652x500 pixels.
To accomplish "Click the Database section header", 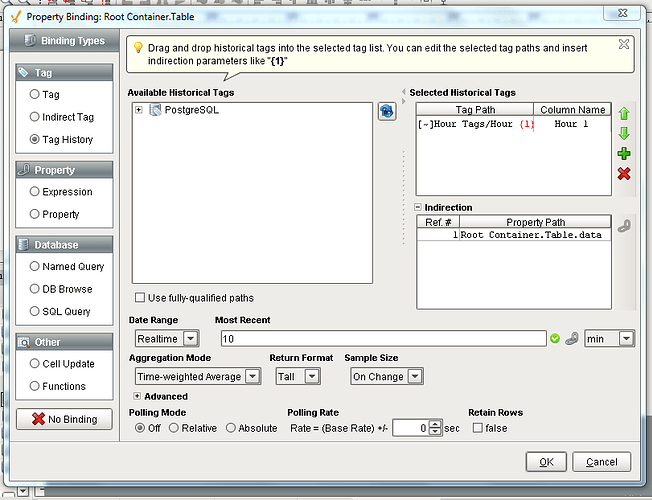I will [64, 245].
